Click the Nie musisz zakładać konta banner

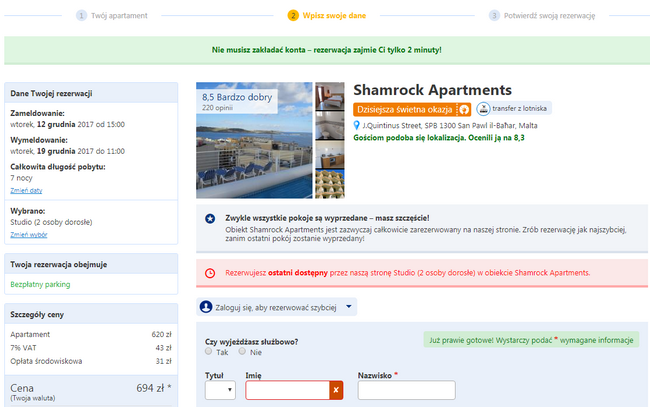[327, 50]
